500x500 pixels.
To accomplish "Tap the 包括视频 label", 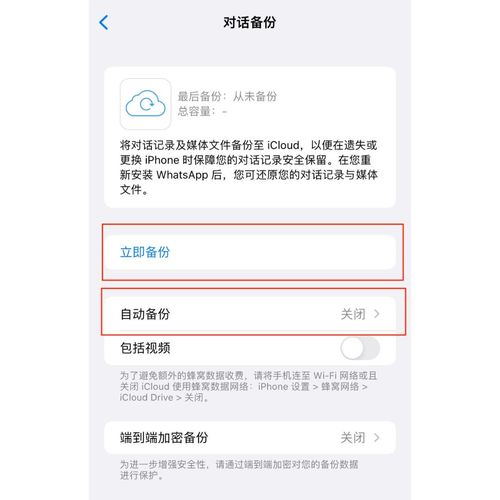I will pyautogui.click(x=145, y=348).
